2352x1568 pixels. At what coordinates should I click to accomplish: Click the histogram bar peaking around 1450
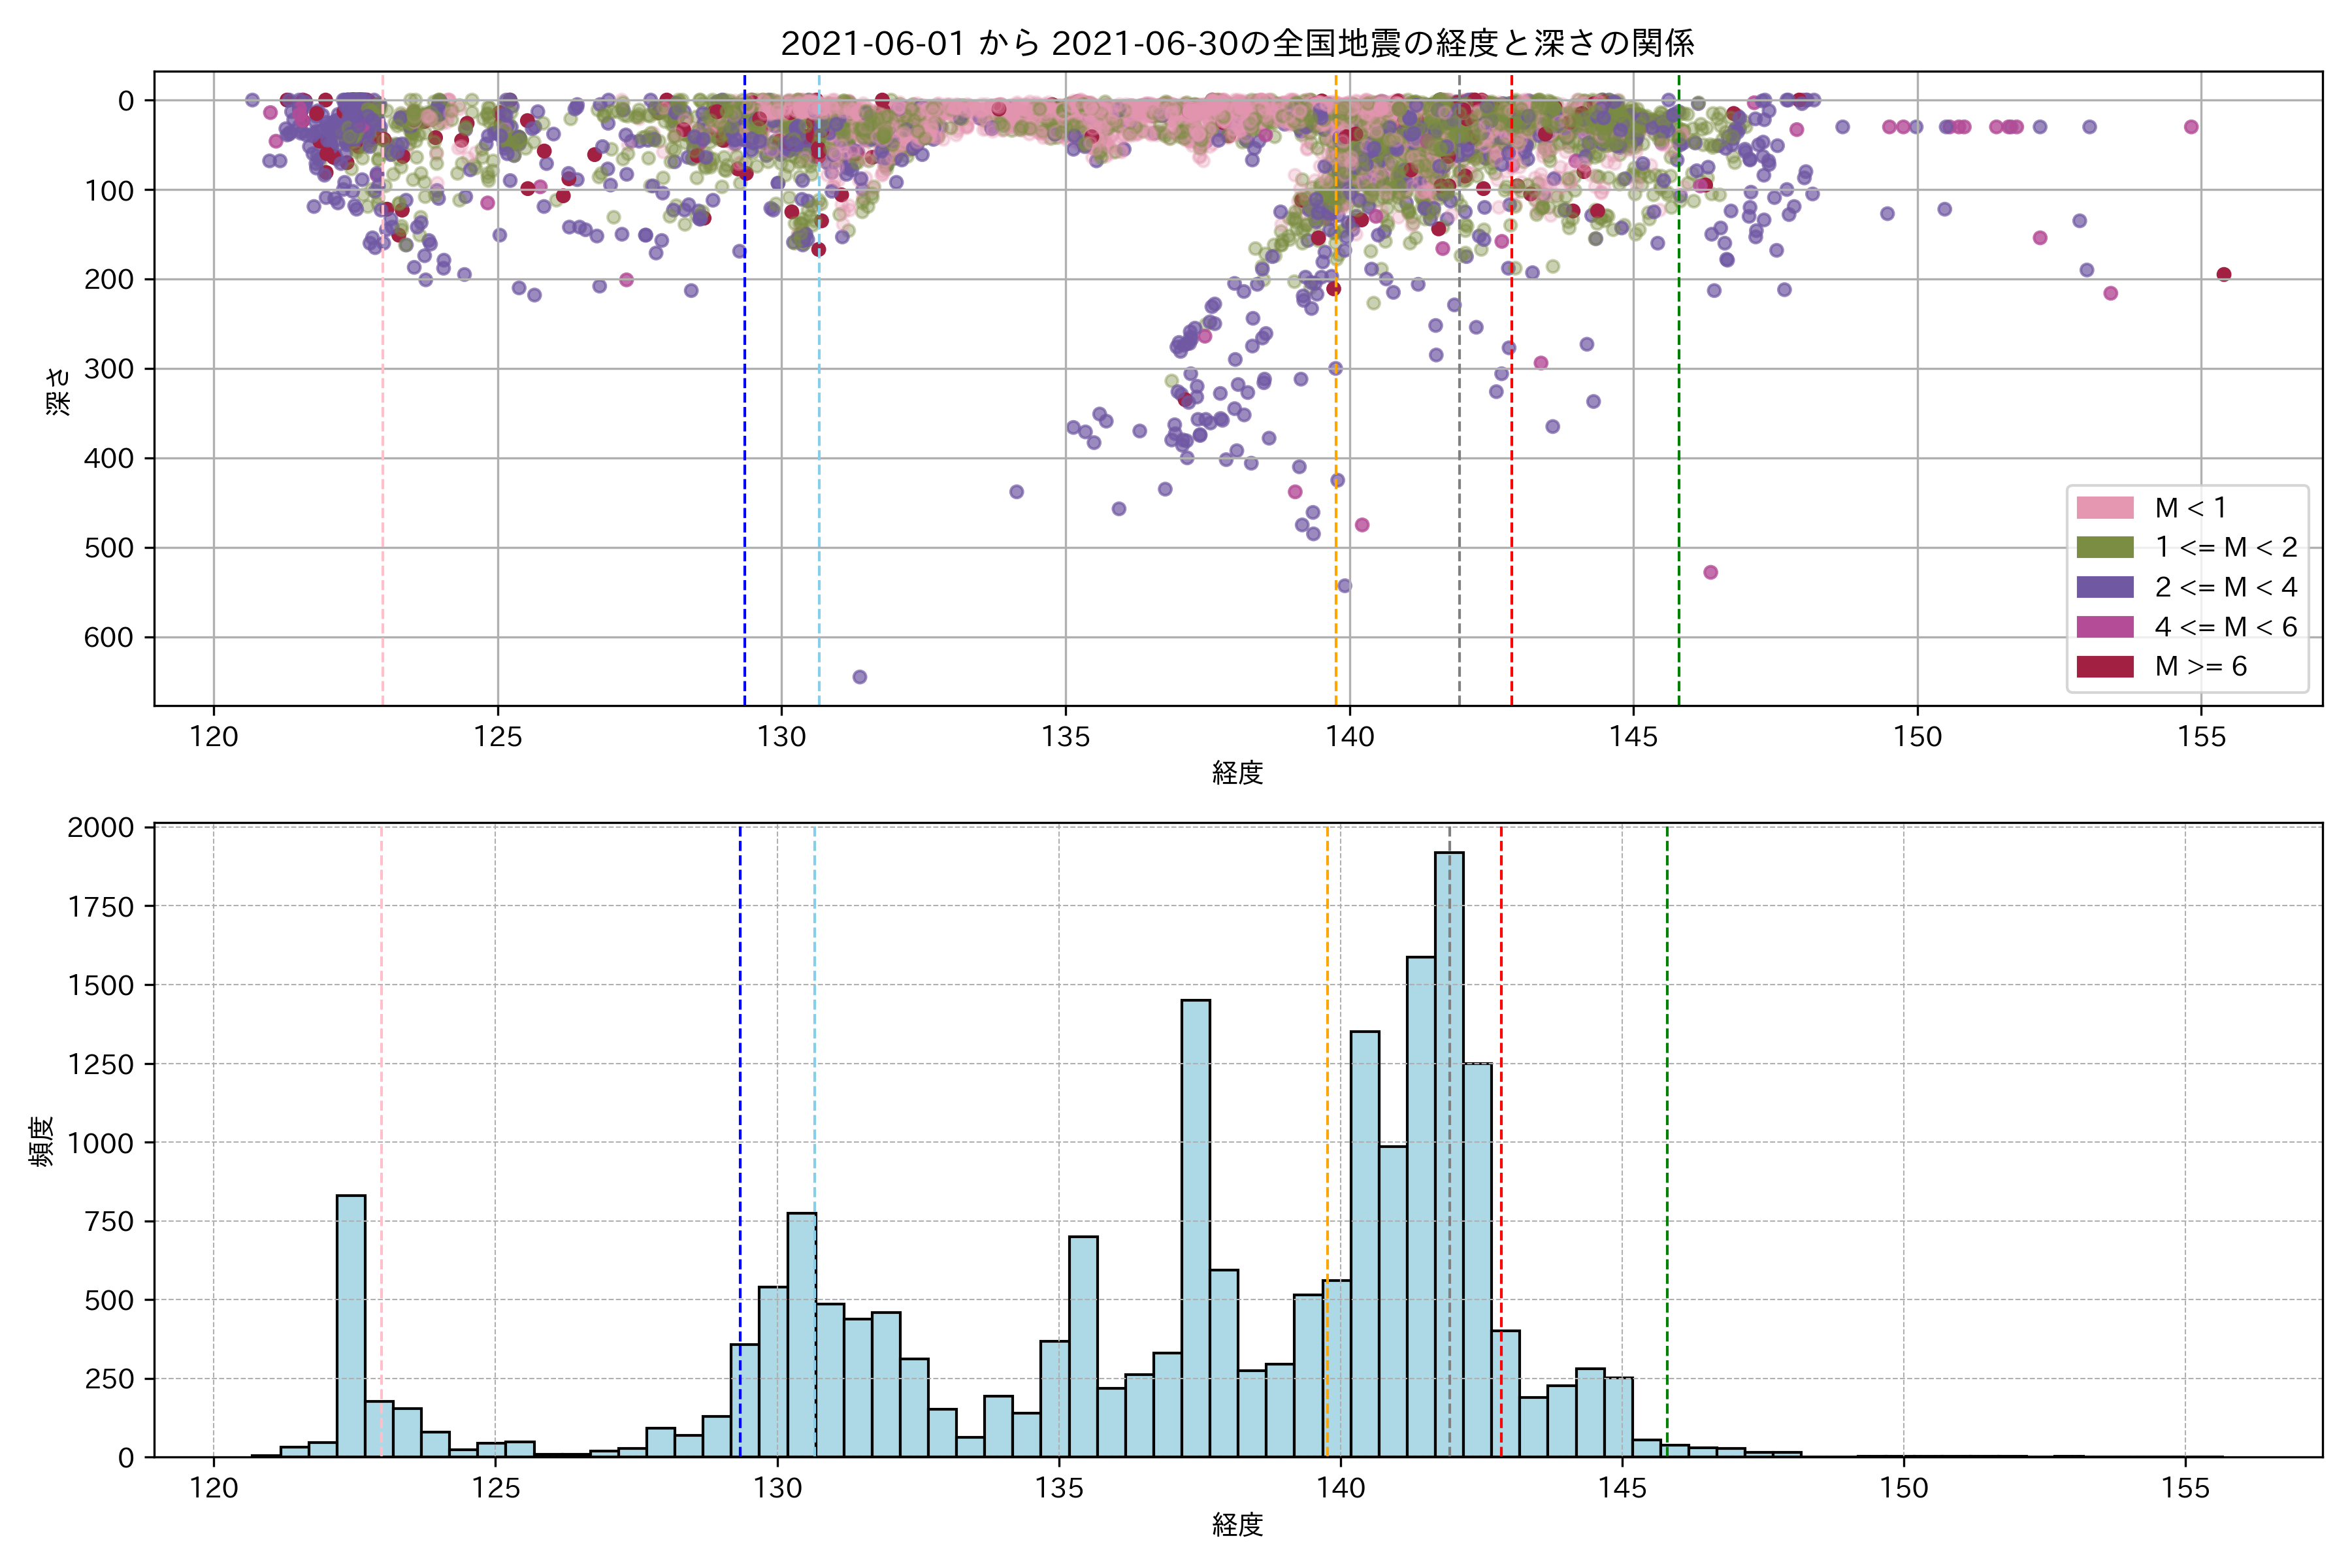pyautogui.click(x=1195, y=1230)
